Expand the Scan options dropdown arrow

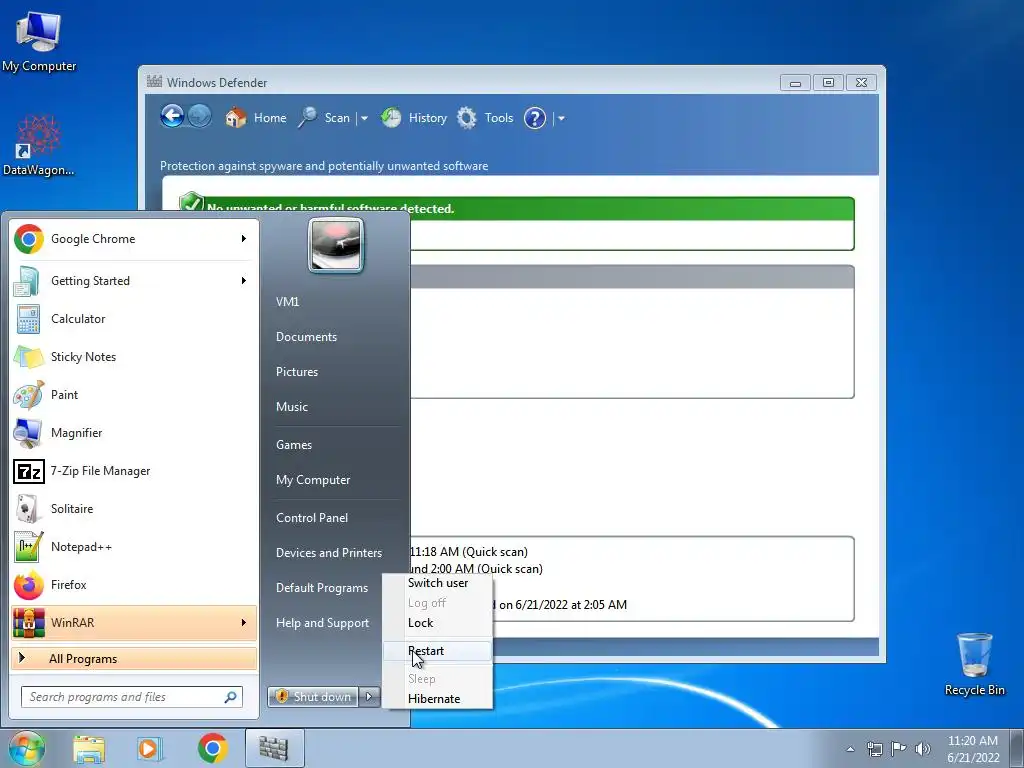364,118
